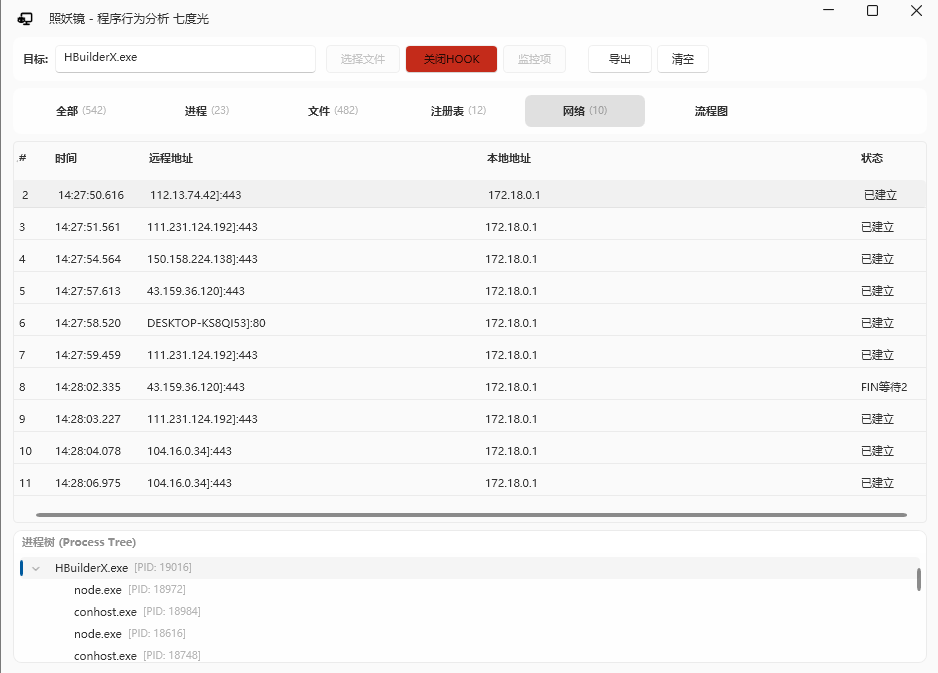Select the row timestamped 14:27:59.459
The image size is (938, 673).
tap(470, 355)
